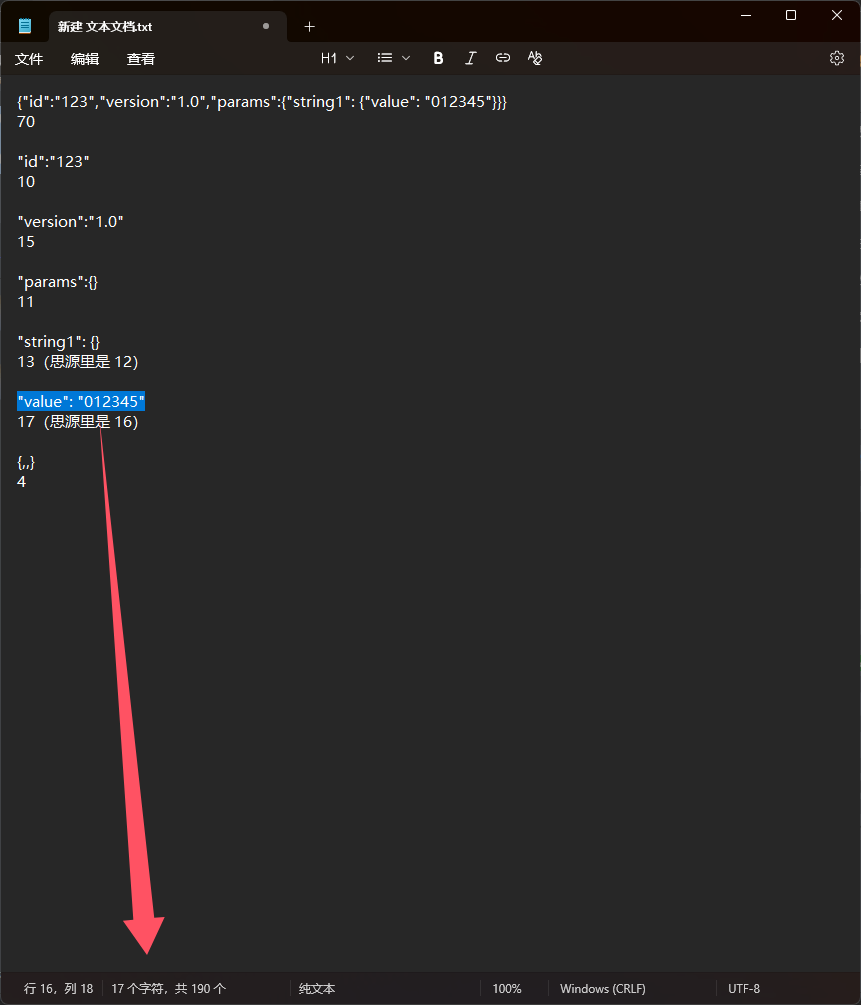Screen dimensions: 861x1005
Task: Open the 100% zoom level control
Action: coord(507,988)
